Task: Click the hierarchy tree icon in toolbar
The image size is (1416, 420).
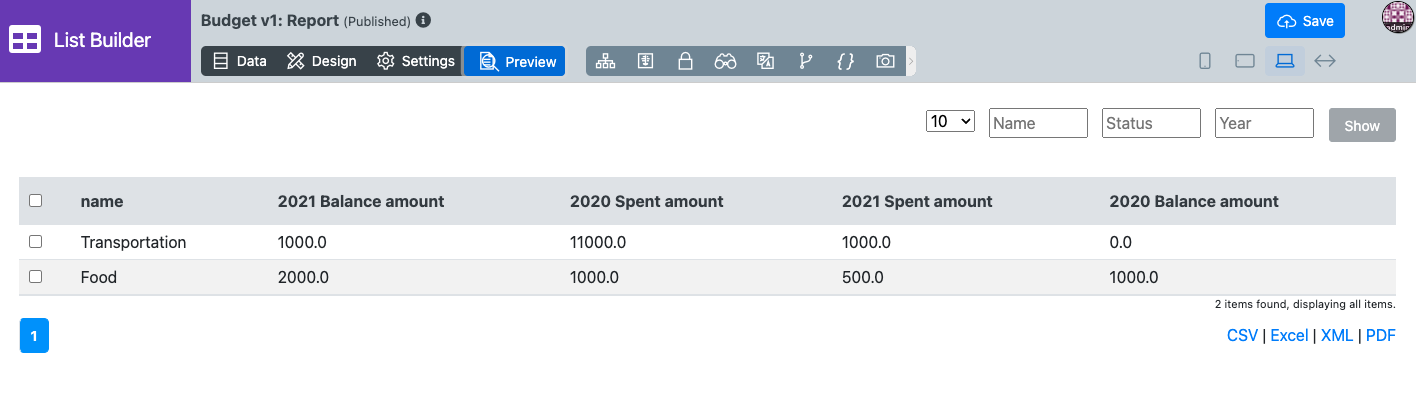Action: pos(605,61)
